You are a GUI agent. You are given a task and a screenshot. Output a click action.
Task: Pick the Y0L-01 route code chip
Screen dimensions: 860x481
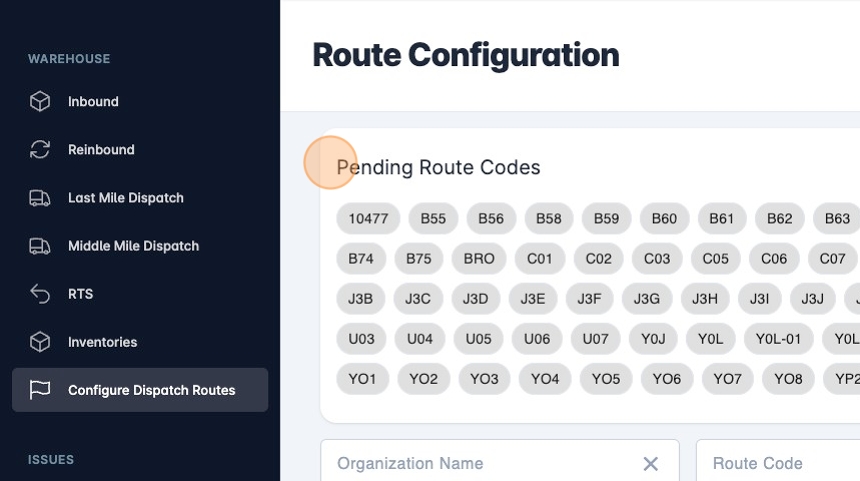[x=779, y=339]
